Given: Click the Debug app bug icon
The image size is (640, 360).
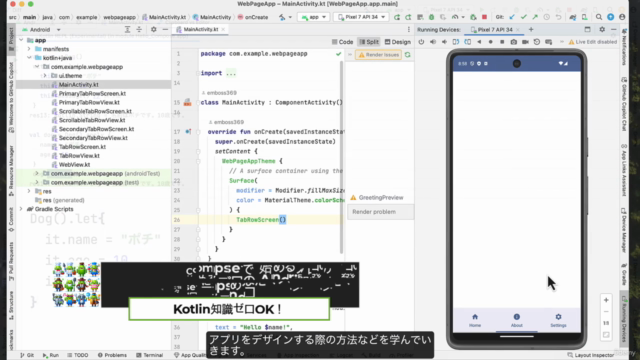Looking at the screenshot, I should [x=431, y=17].
